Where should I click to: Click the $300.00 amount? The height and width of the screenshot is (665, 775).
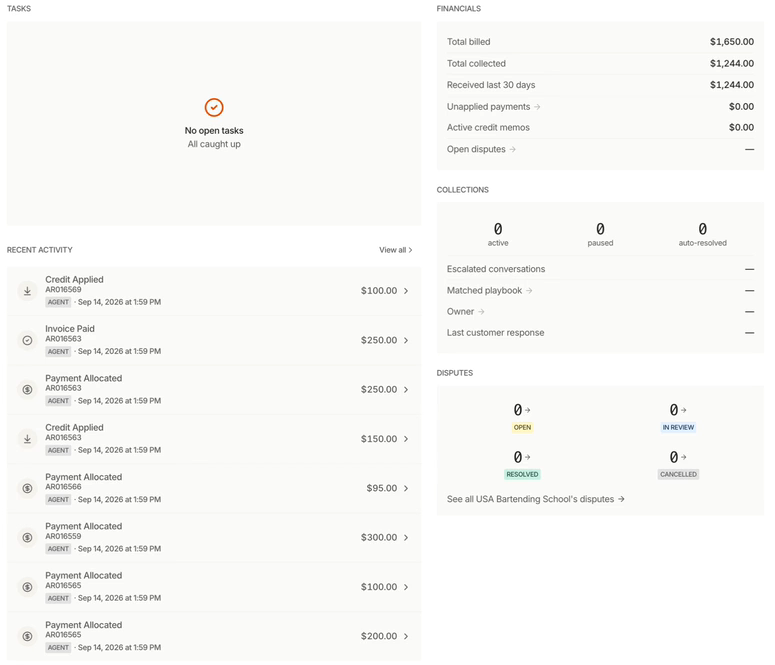click(379, 537)
